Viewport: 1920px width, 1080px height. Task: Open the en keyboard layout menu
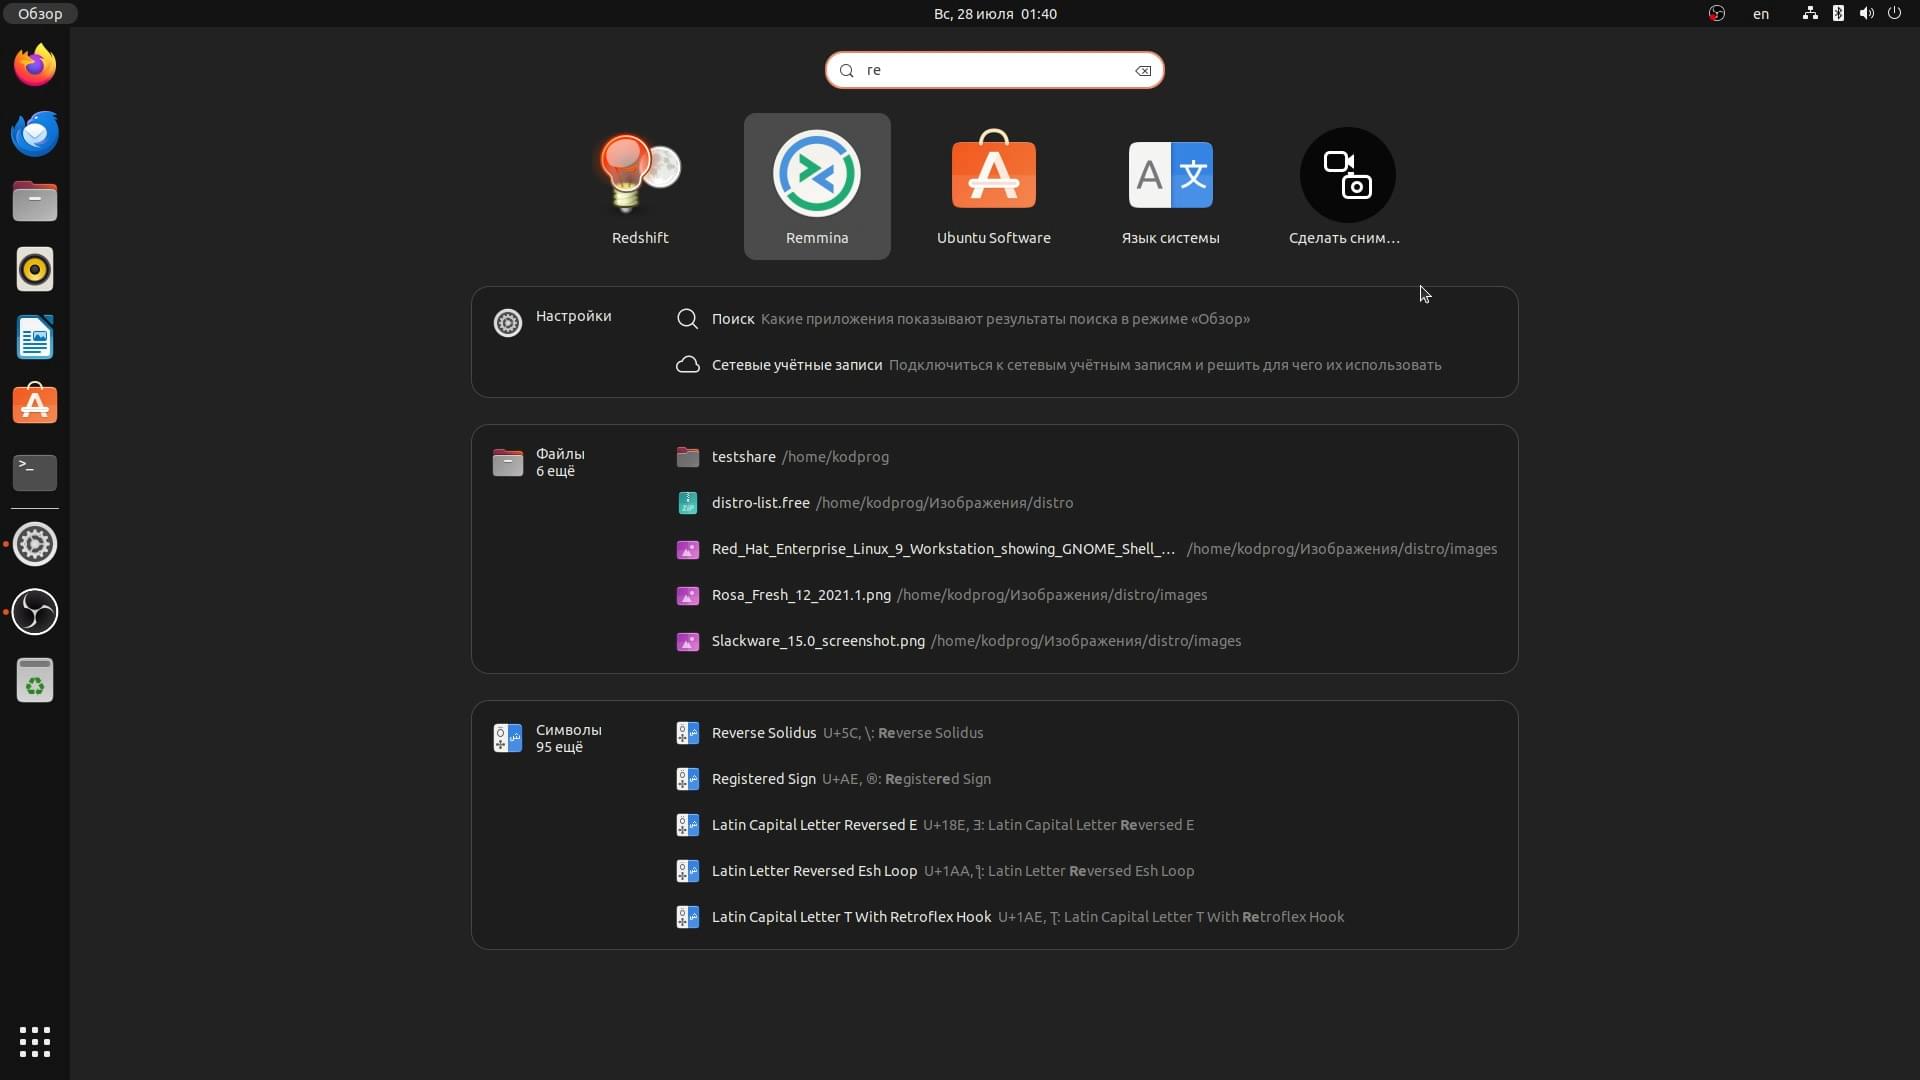[x=1761, y=14]
